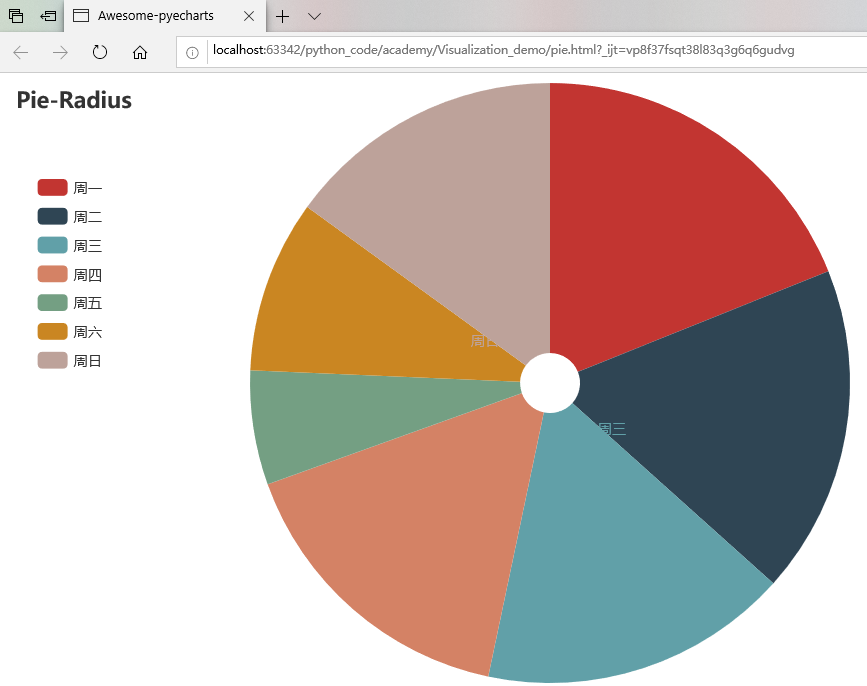Expand tab preview chevron
Screen dimensions: 867x686
click(315, 17)
